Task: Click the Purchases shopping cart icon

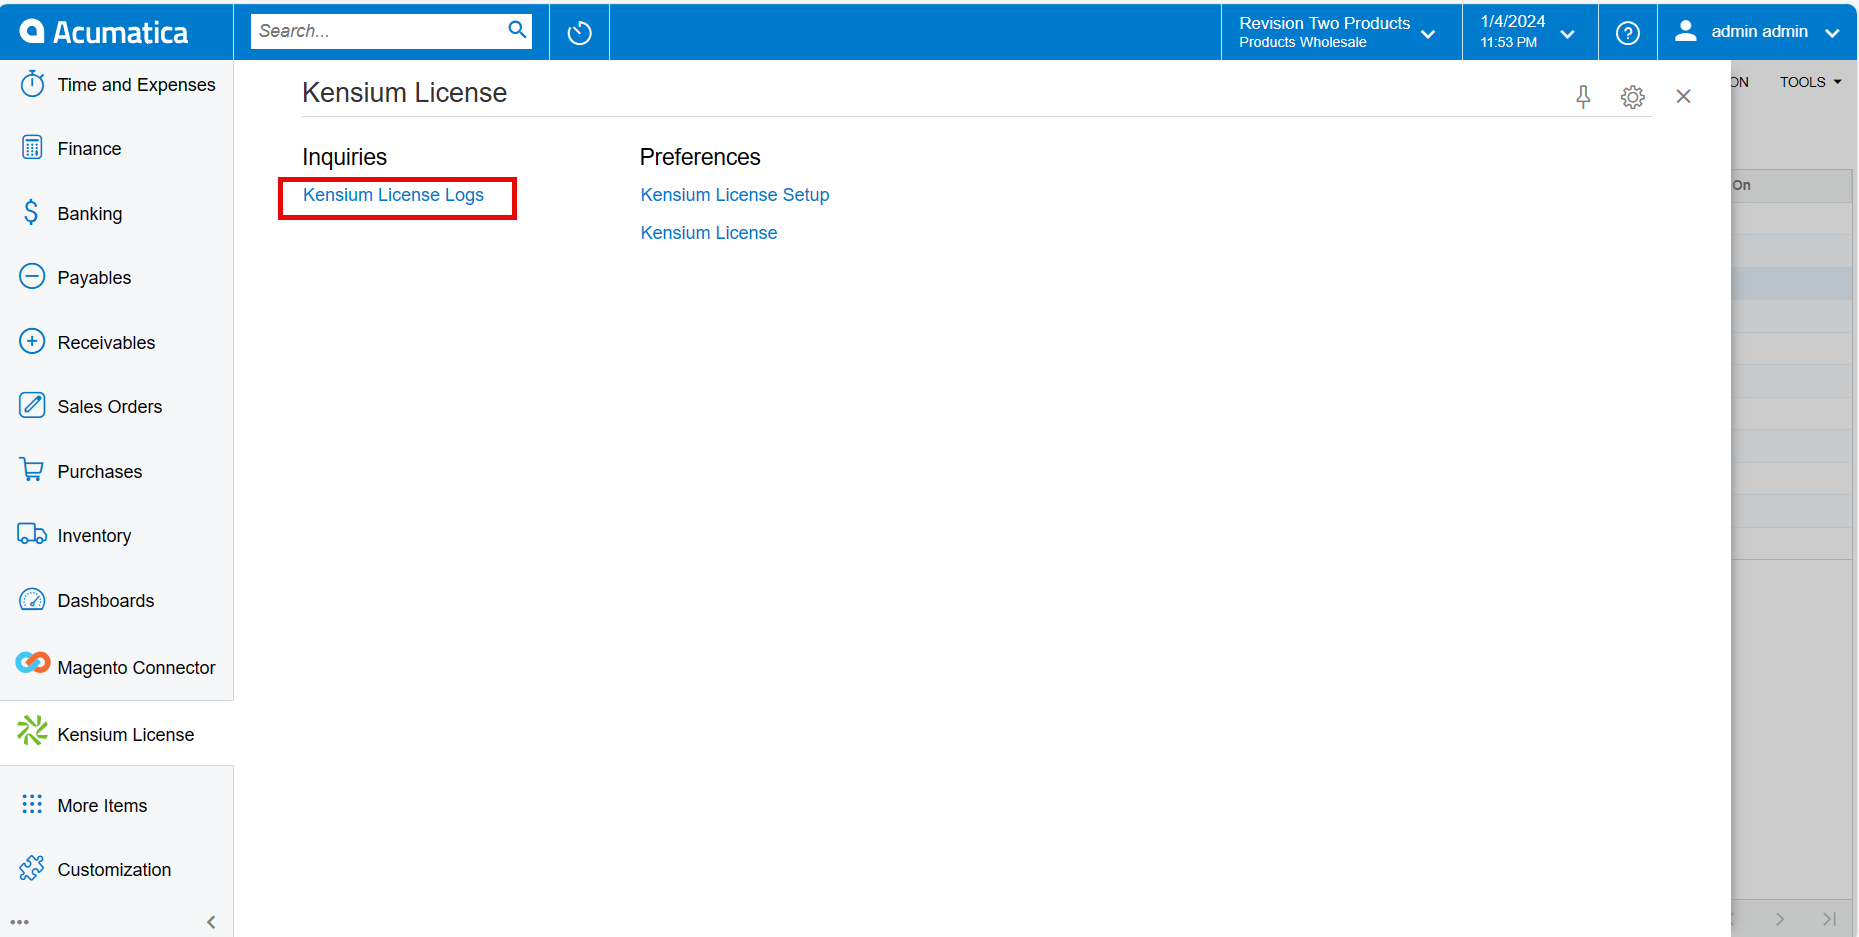Action: 32,470
